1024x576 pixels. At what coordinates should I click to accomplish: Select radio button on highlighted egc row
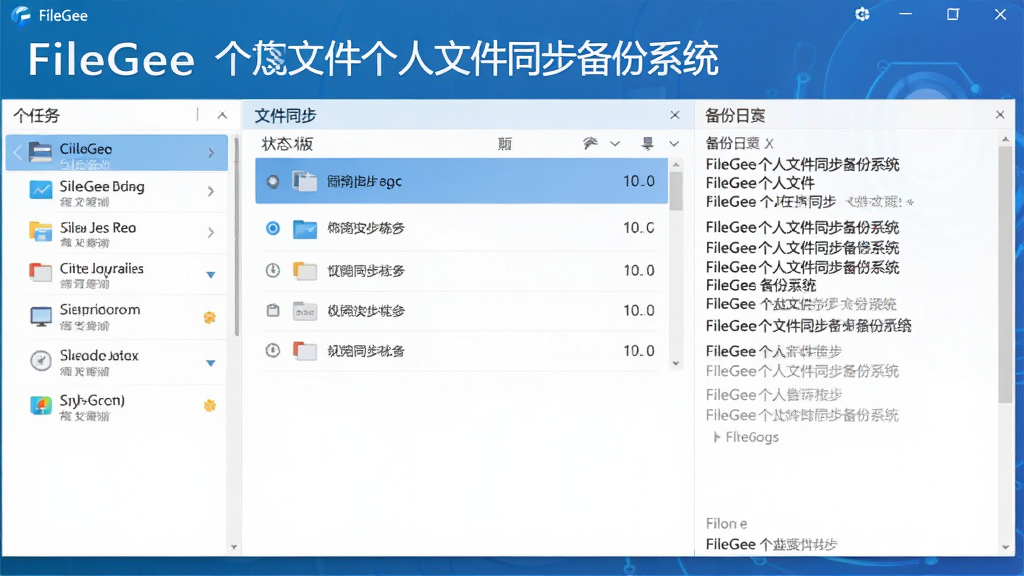click(273, 182)
